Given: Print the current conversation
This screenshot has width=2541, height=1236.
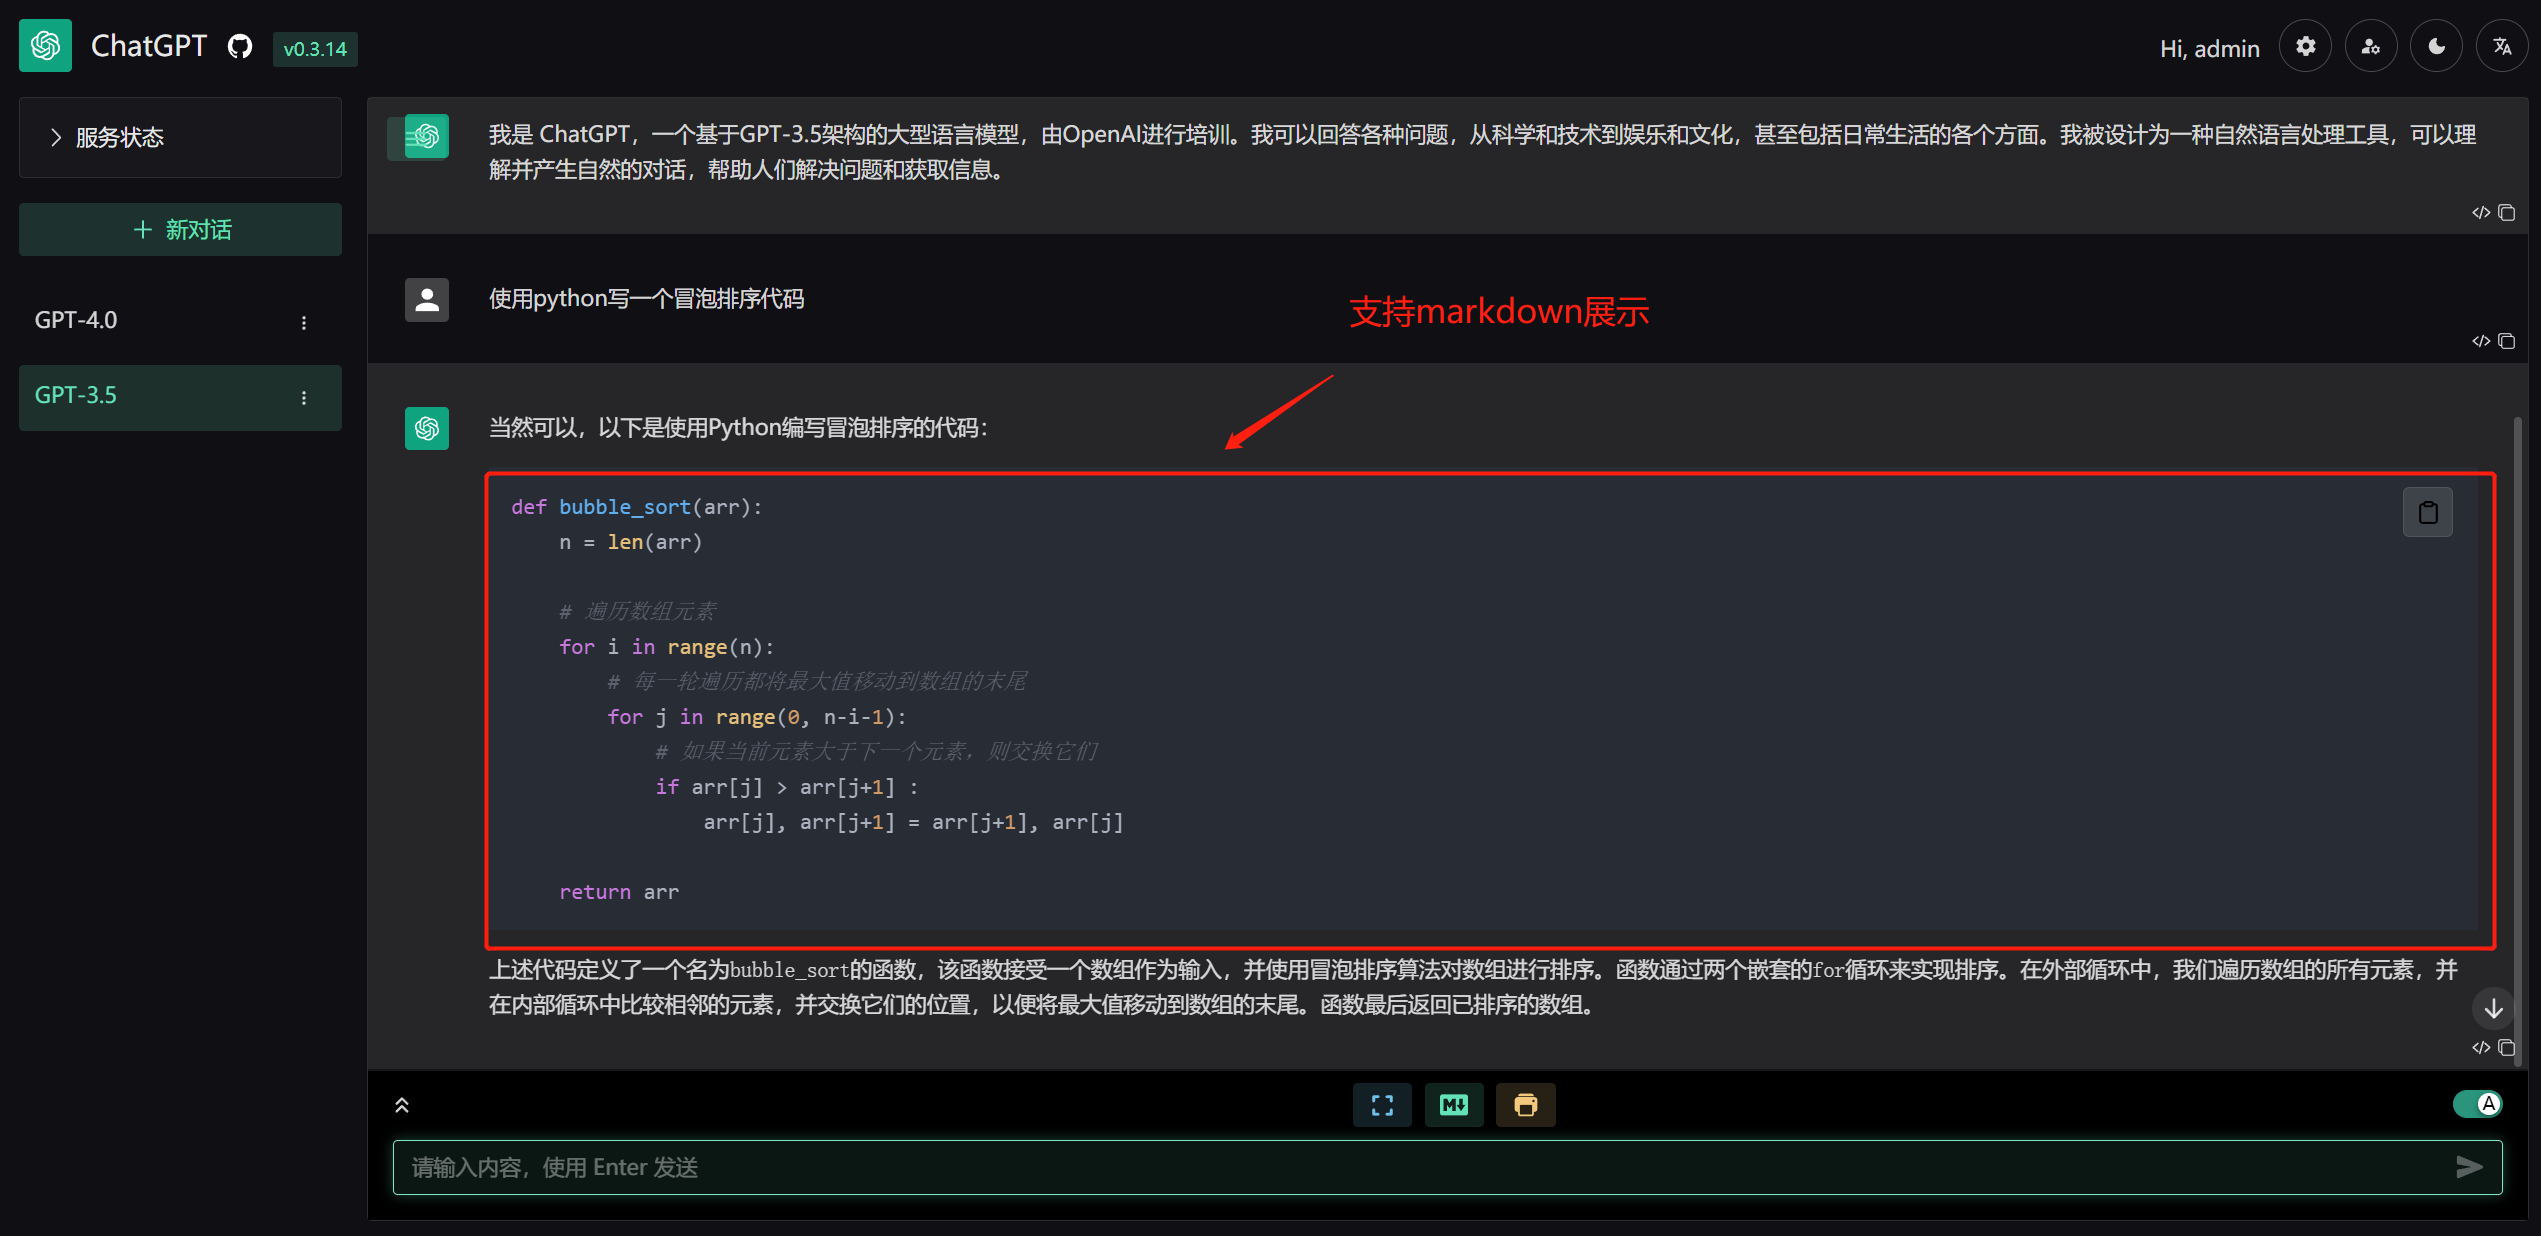Looking at the screenshot, I should coord(1525,1104).
